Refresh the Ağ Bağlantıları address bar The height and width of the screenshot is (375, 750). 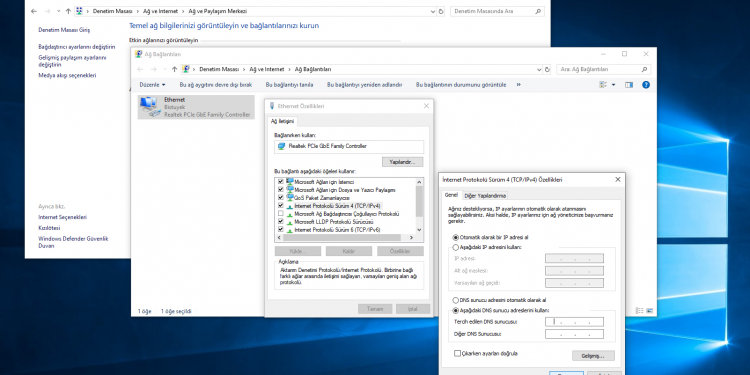547,69
